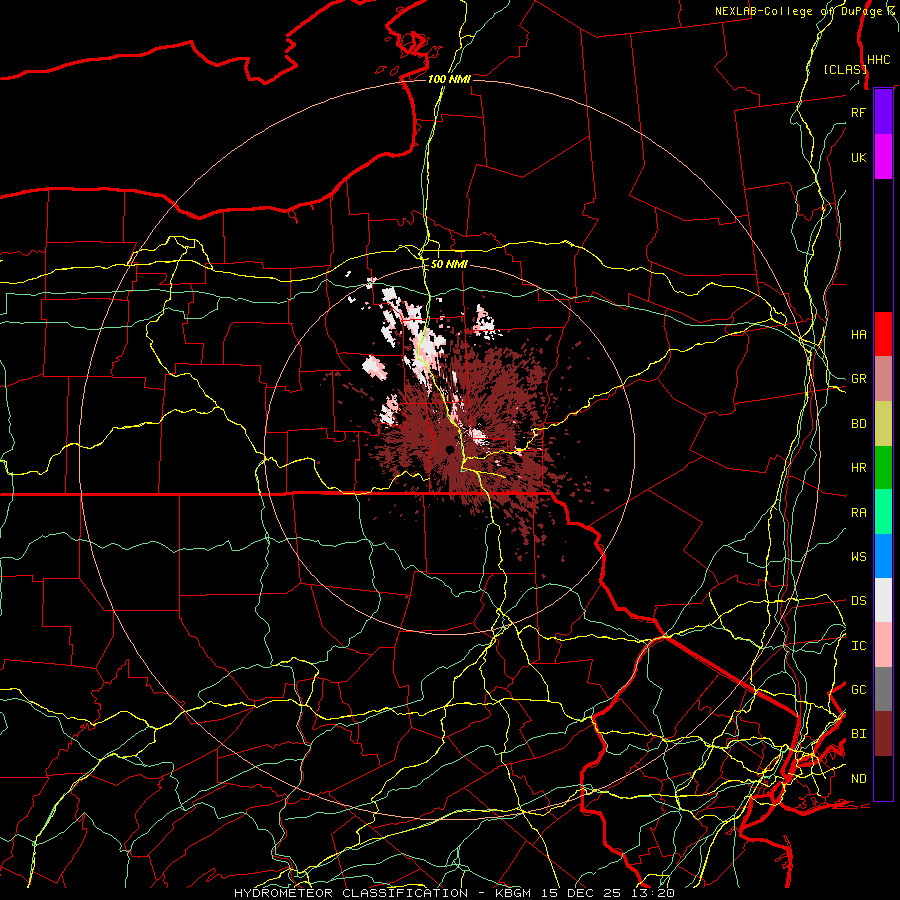Click the 'DS' legend label

coord(858,601)
